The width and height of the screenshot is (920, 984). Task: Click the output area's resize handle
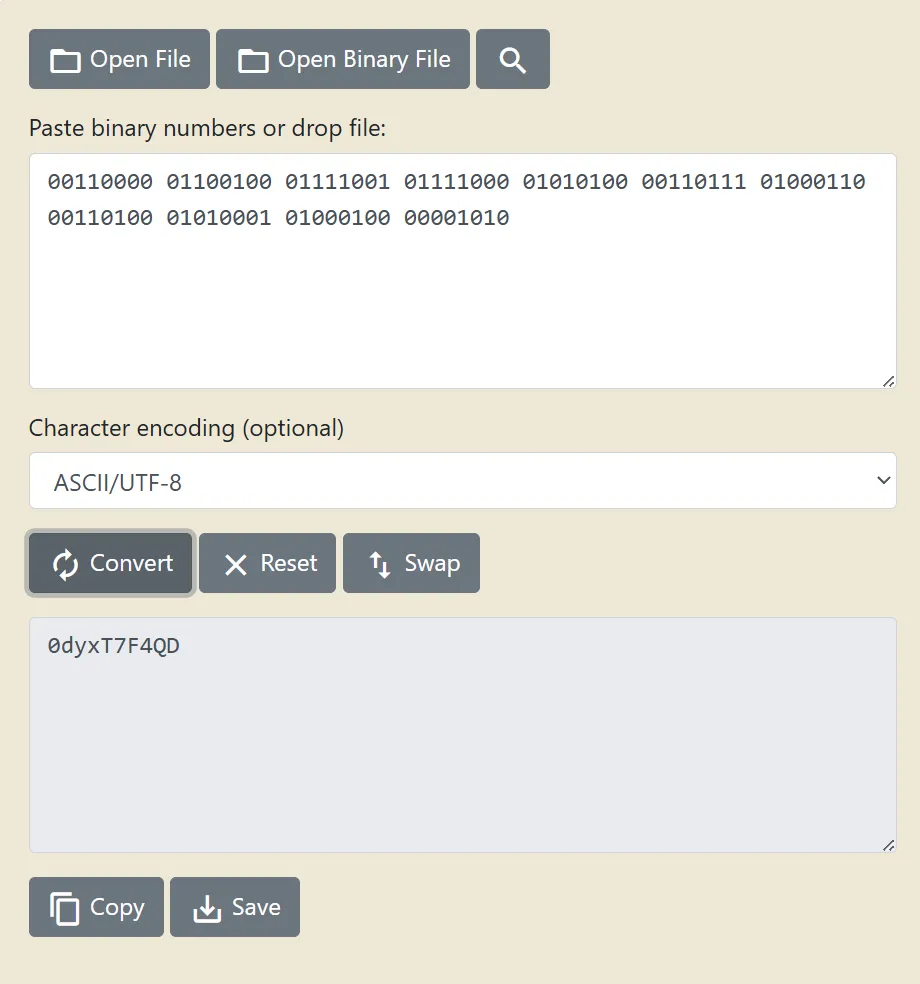[888, 844]
